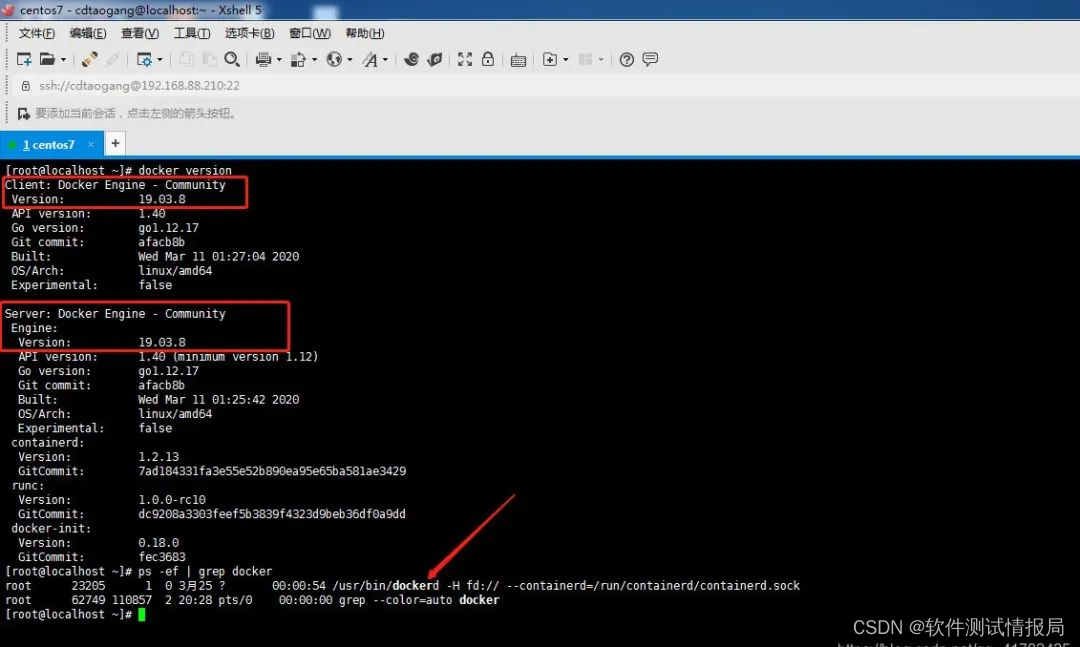Open Find with magnifier icon
The width and height of the screenshot is (1080, 647).
(232, 59)
